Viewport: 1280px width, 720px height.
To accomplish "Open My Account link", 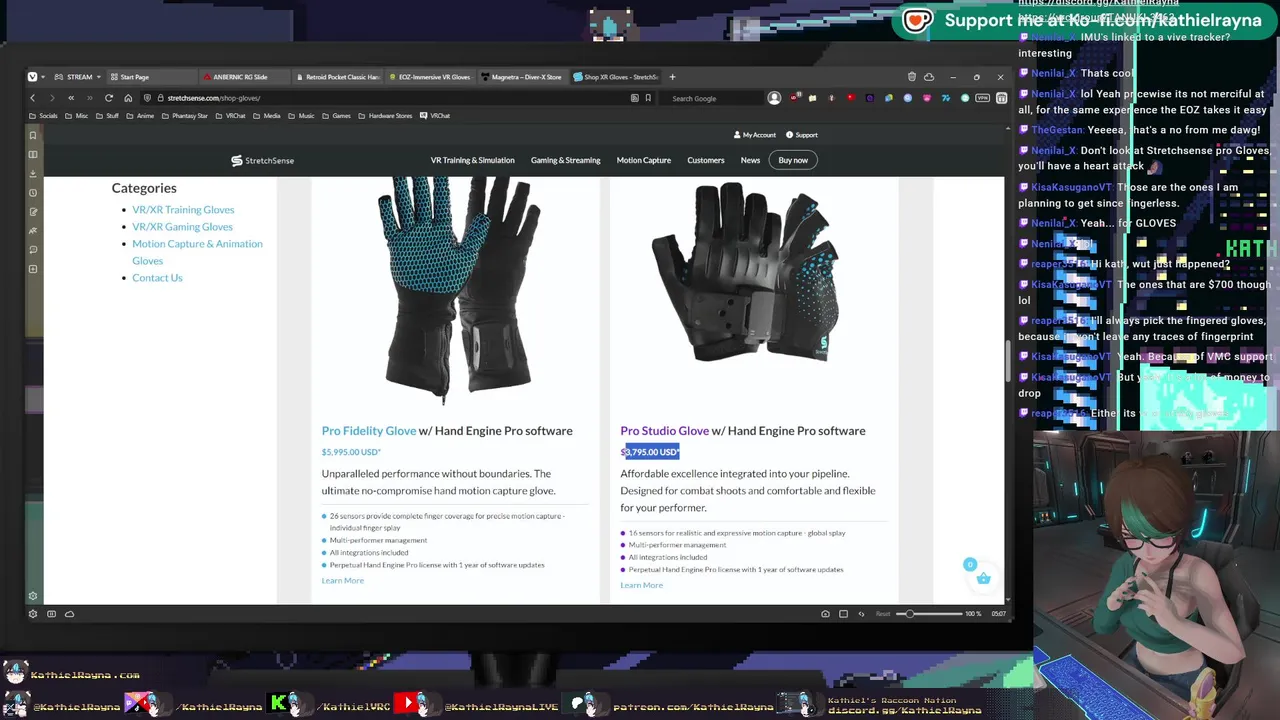I will click(754, 135).
